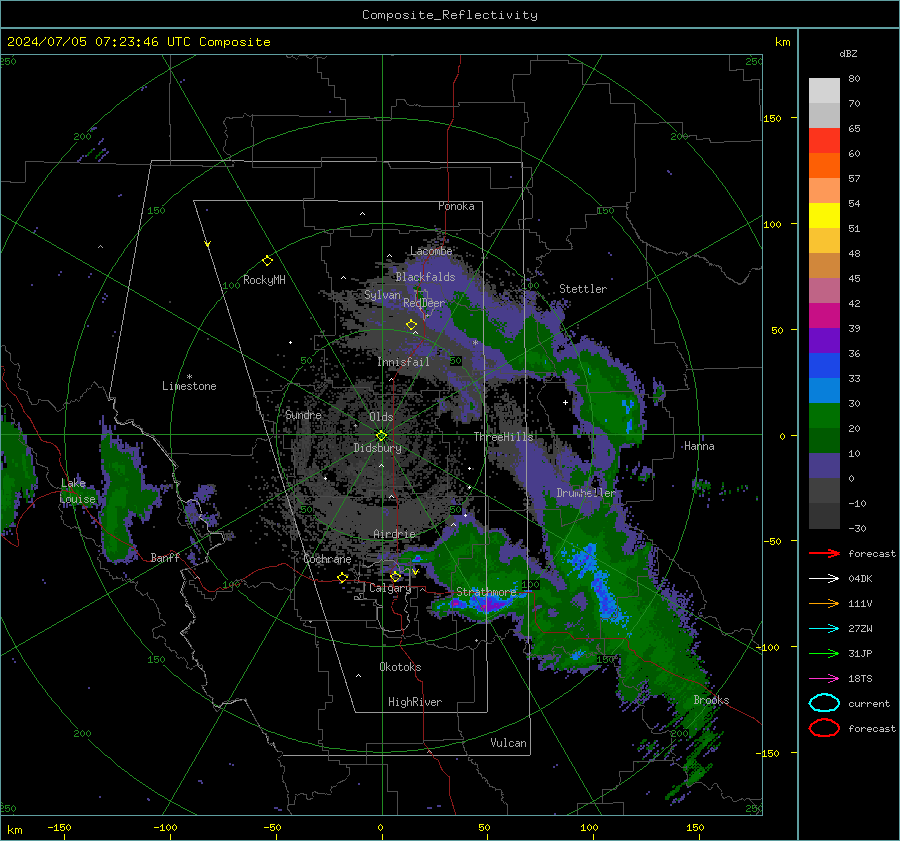
Task: Select the 10 dBZ slate-purple swatch
Action: pyautogui.click(x=824, y=465)
